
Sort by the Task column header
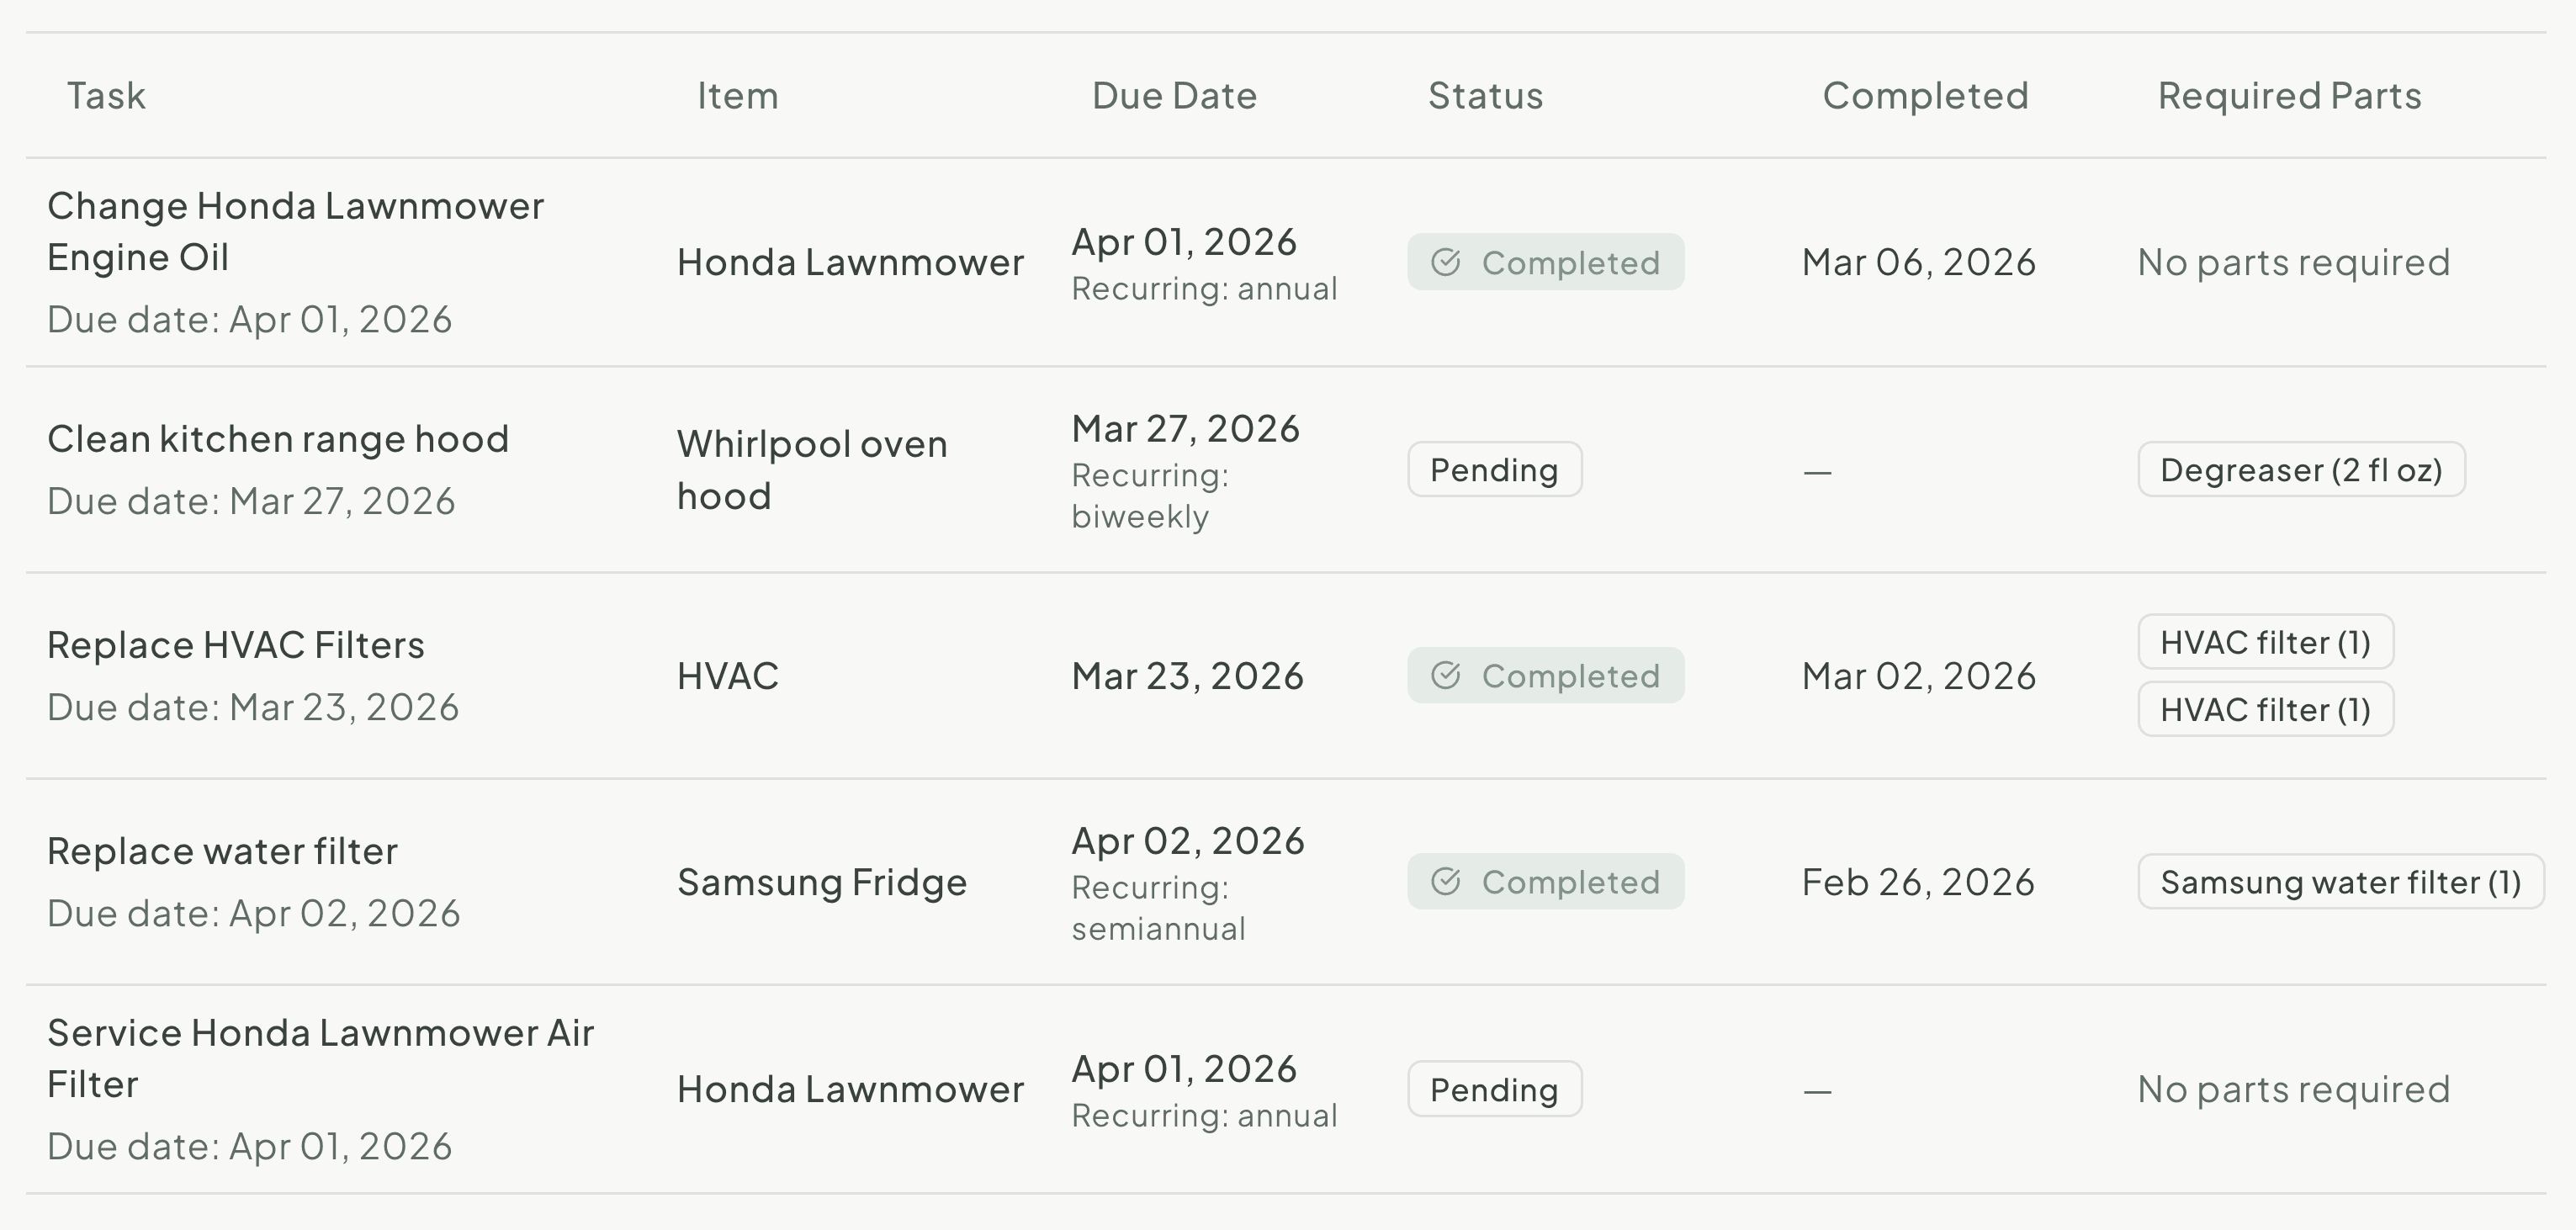(x=106, y=96)
